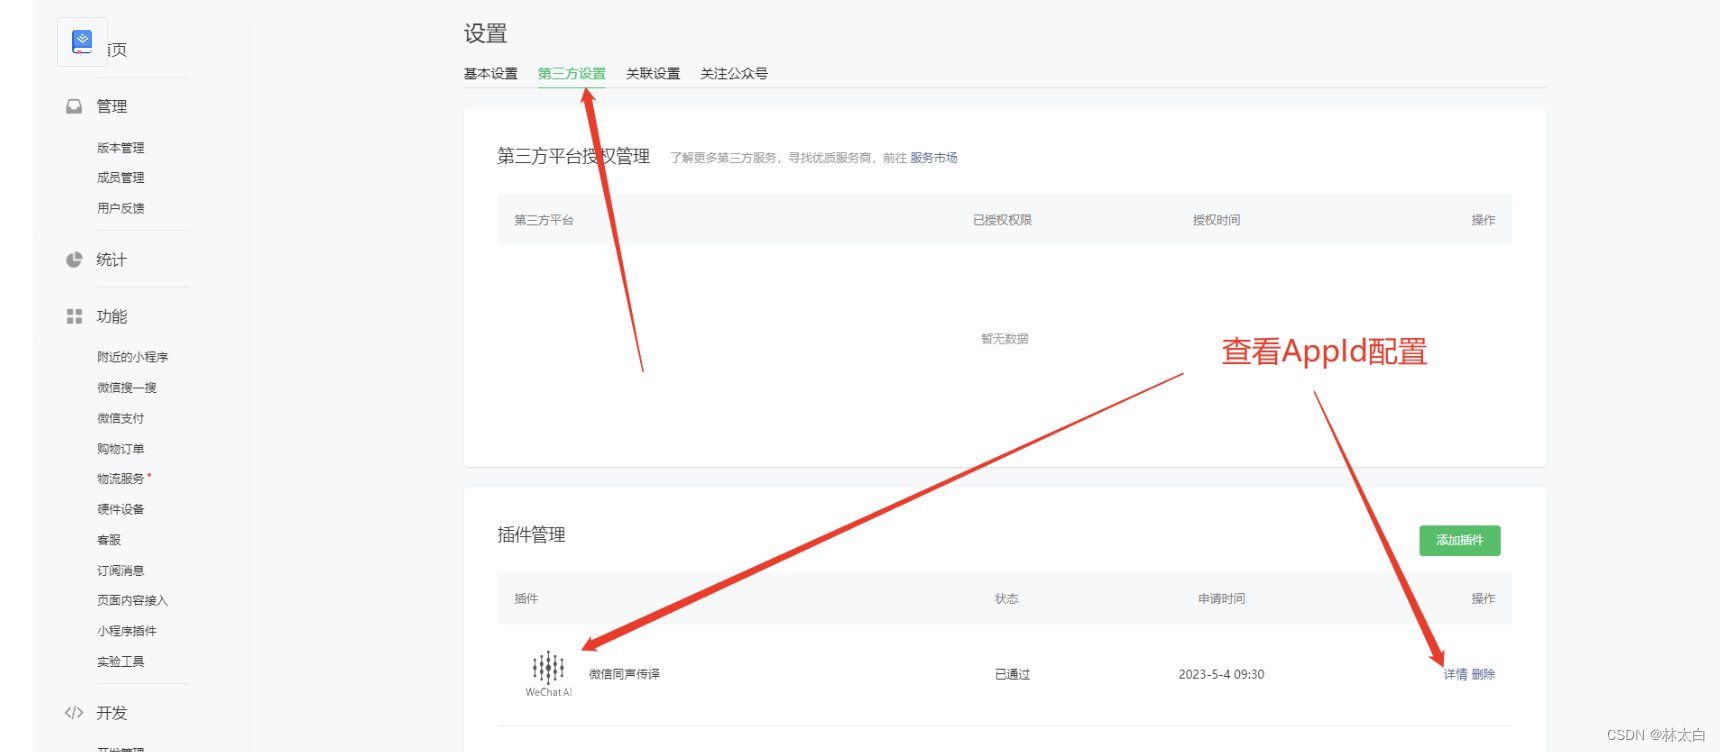Click the 插件管理 section heading

click(x=532, y=535)
